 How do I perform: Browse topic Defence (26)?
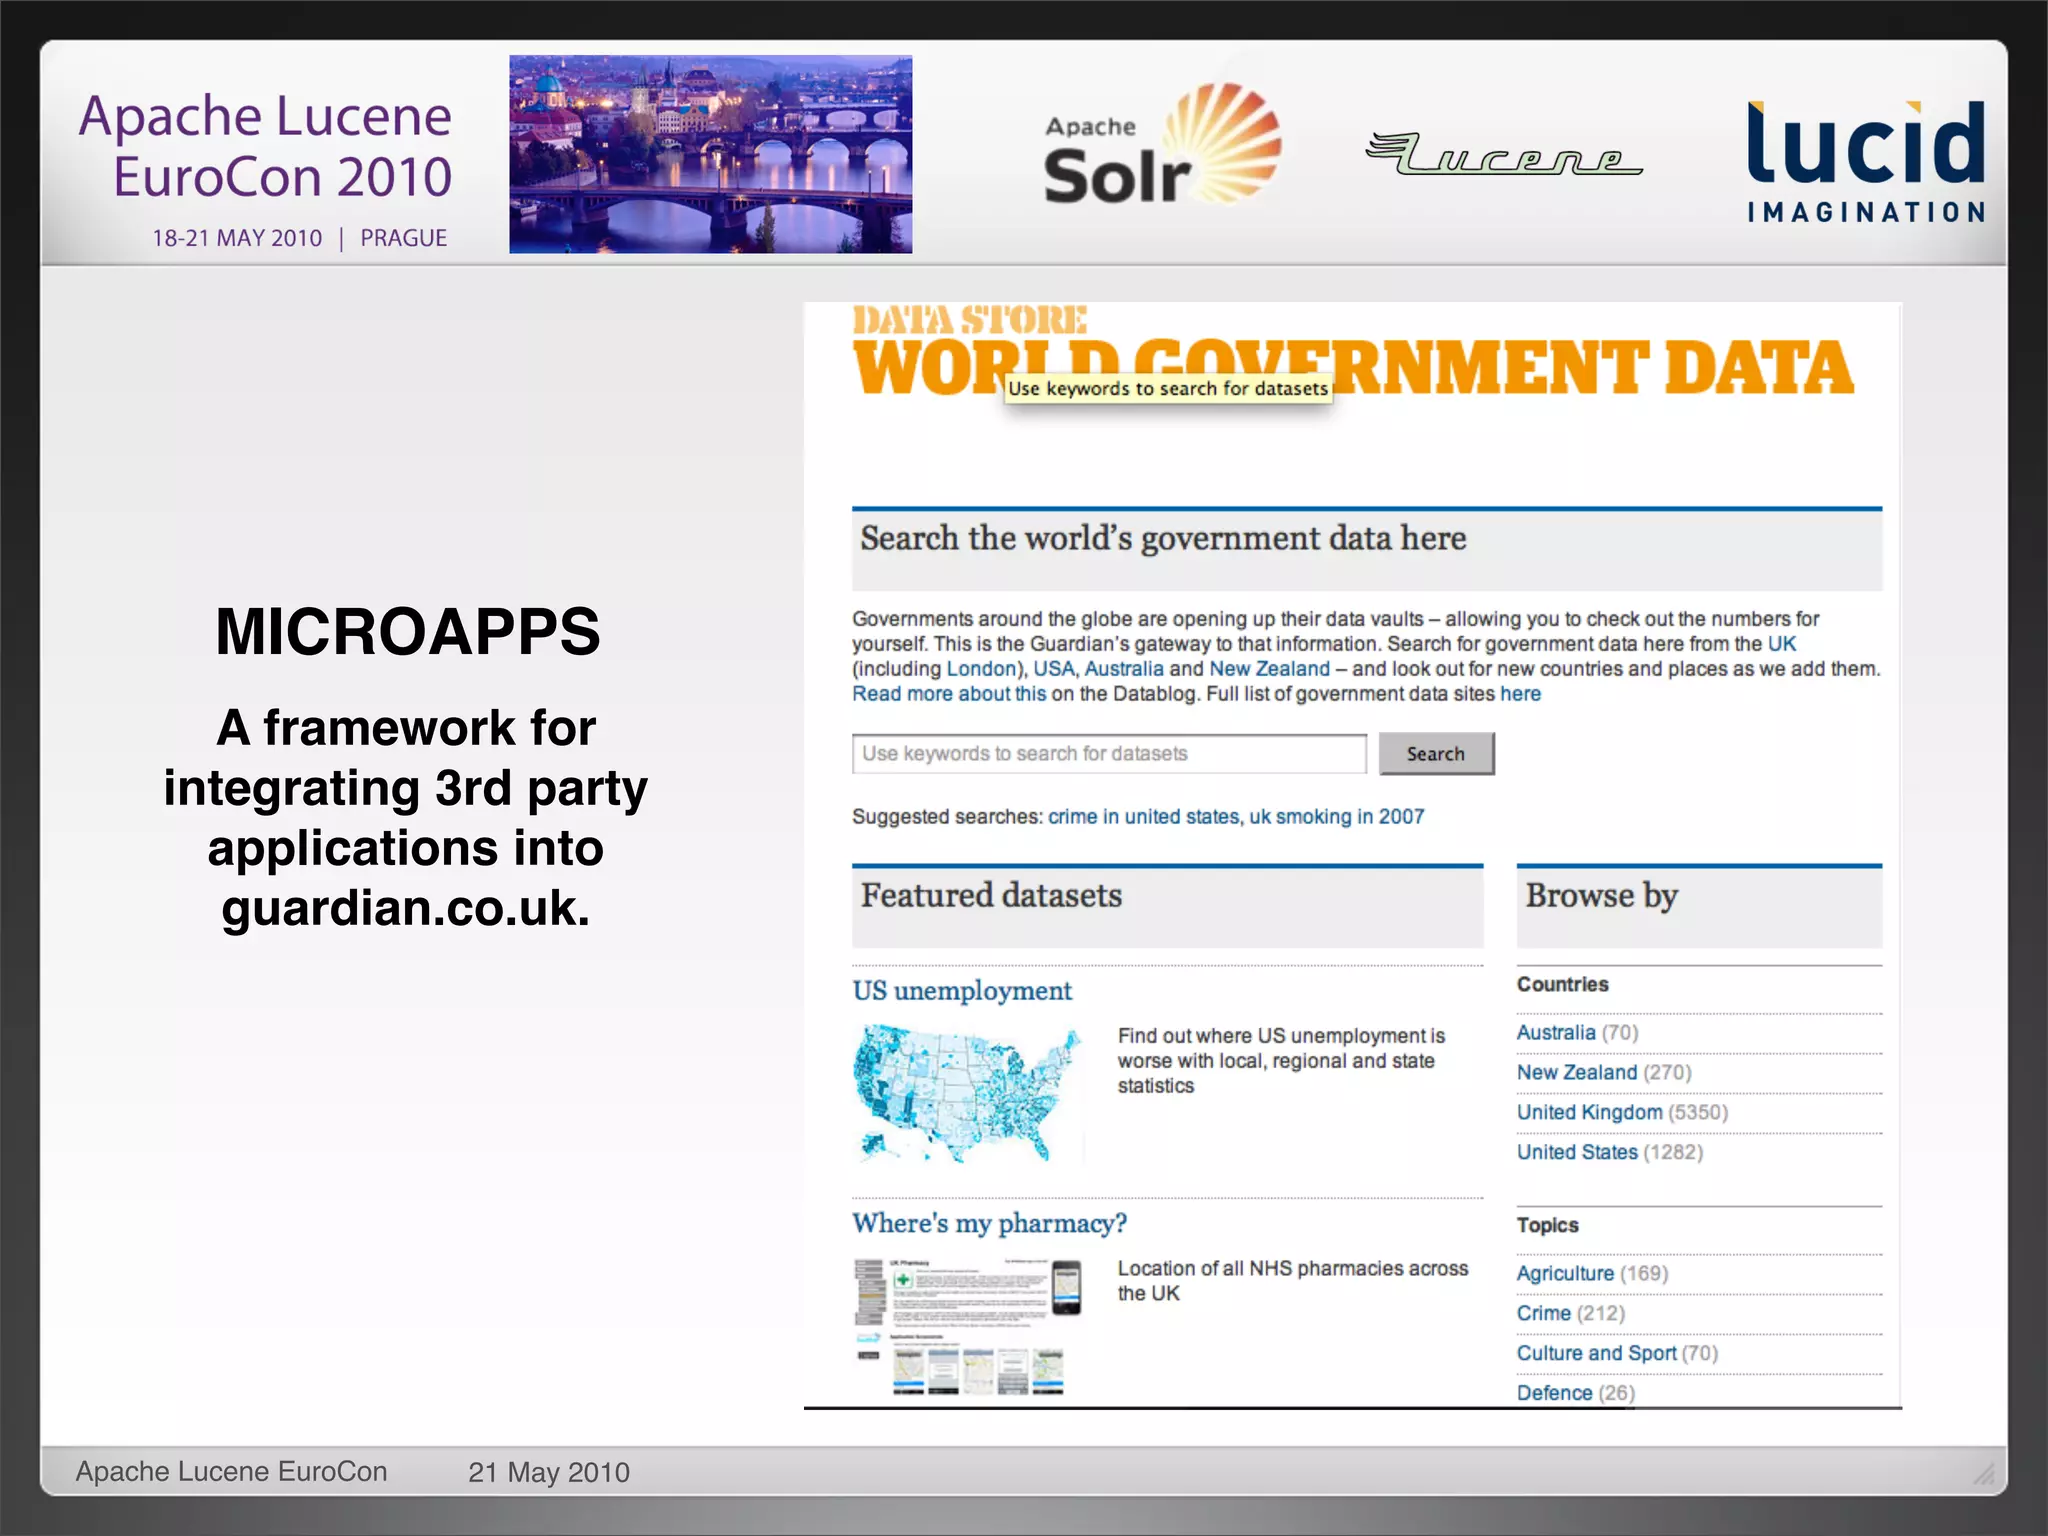click(1575, 1393)
